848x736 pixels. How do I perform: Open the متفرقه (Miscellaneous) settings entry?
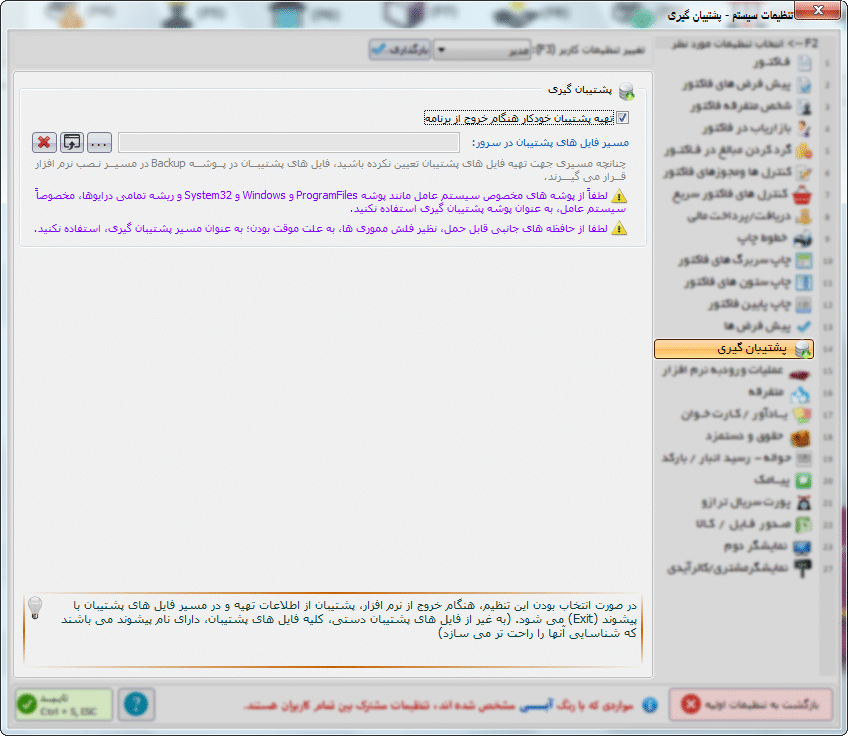pos(779,393)
